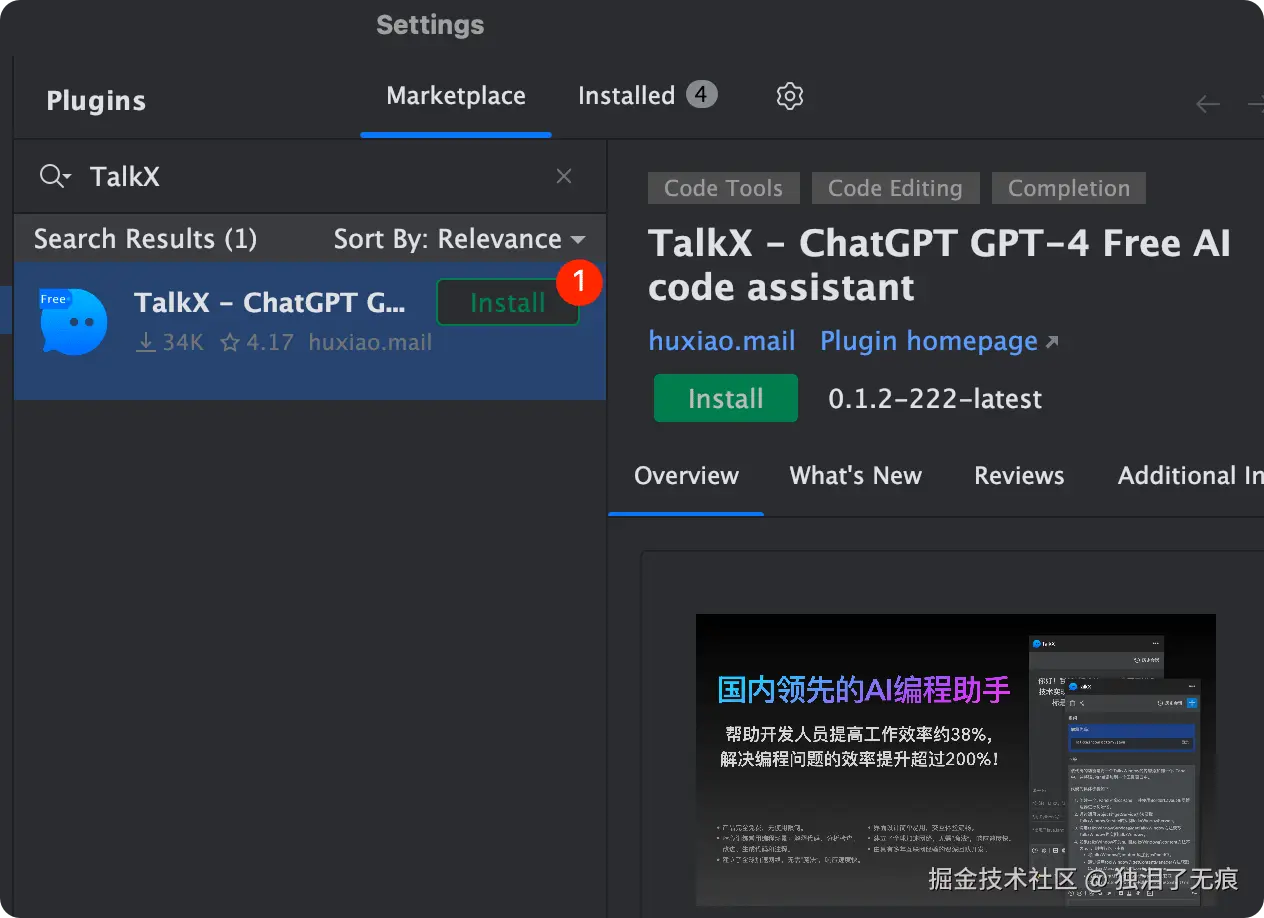Open the Plugin homepage link
Viewport: 1264px width, 918px height.
tap(939, 341)
